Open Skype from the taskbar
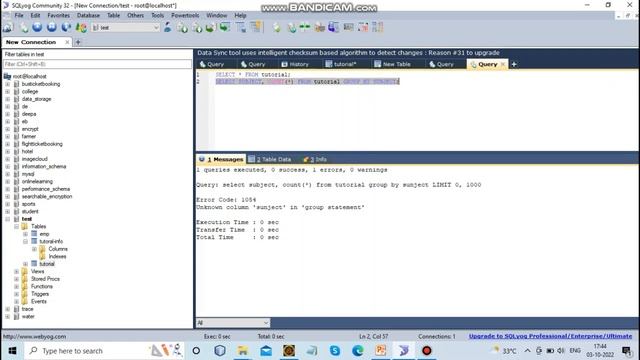The height and width of the screenshot is (360, 640). (335, 351)
